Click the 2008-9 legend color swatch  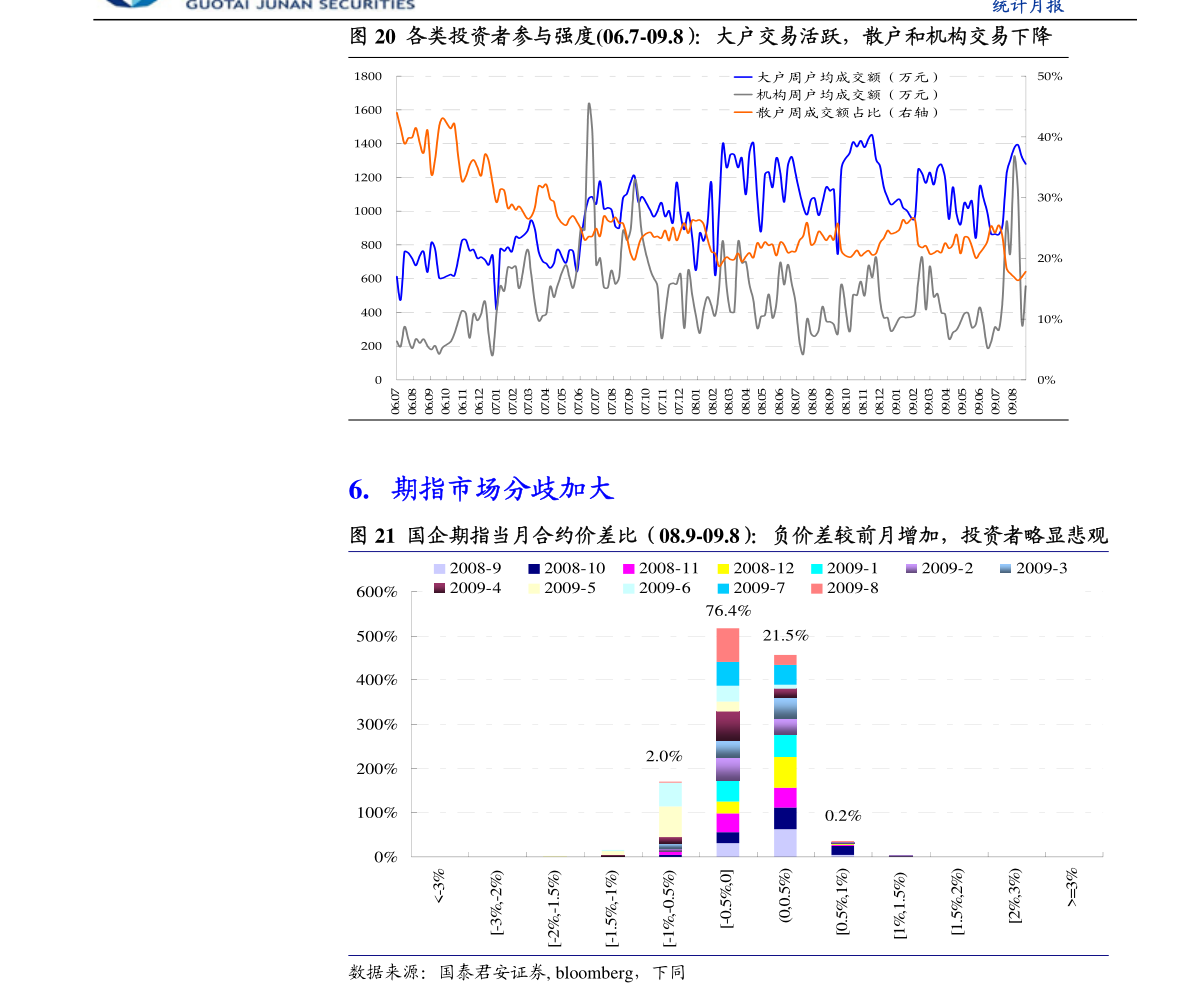(x=439, y=569)
